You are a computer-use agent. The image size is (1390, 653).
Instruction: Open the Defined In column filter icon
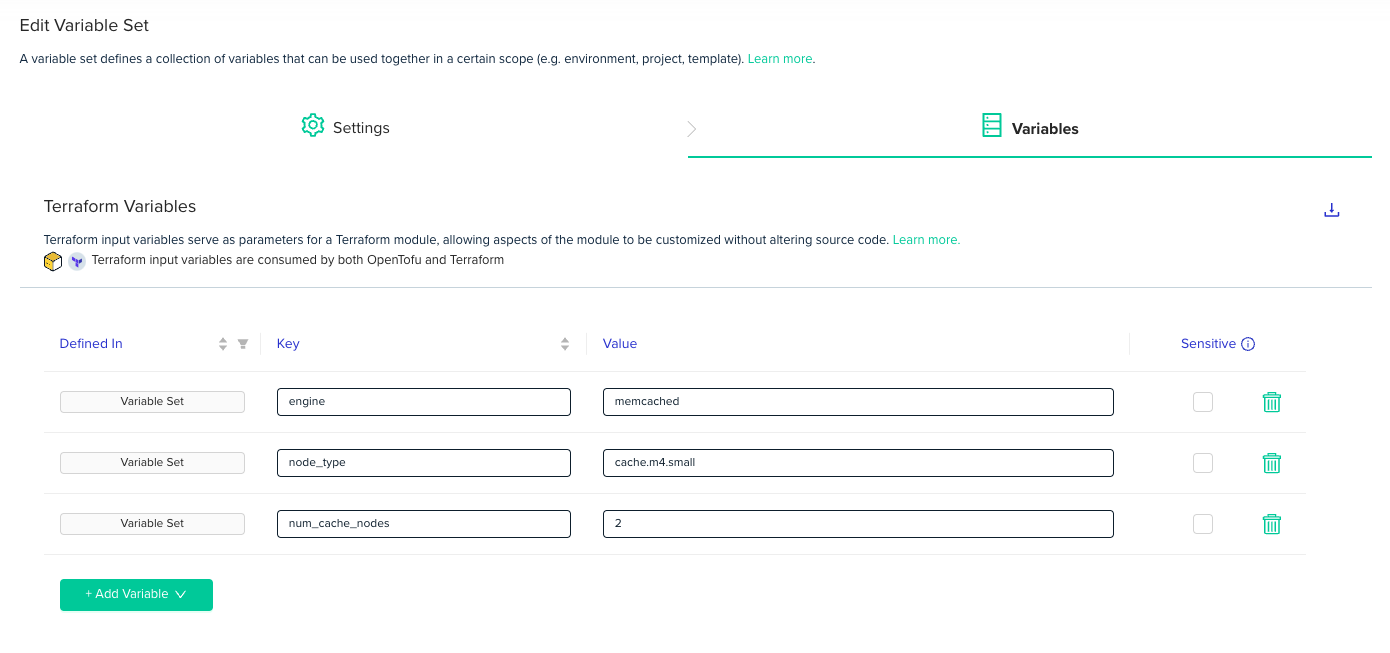243,344
